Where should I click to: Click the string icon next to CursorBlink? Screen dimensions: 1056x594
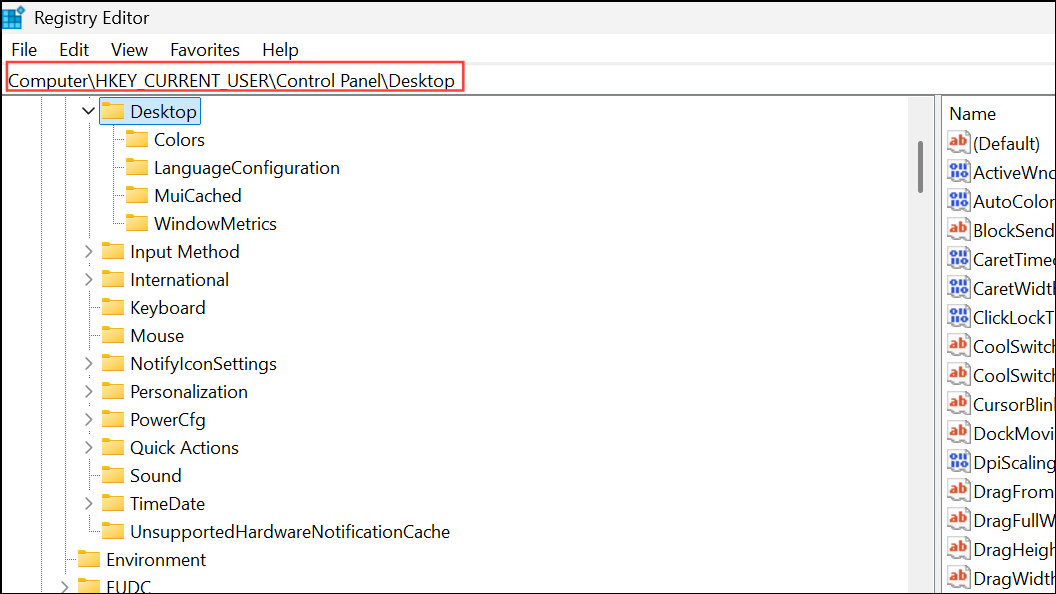[x=958, y=404]
